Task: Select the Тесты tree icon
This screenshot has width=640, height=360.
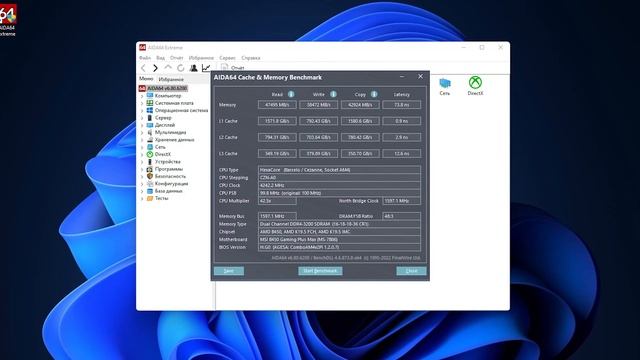Action: [150, 198]
